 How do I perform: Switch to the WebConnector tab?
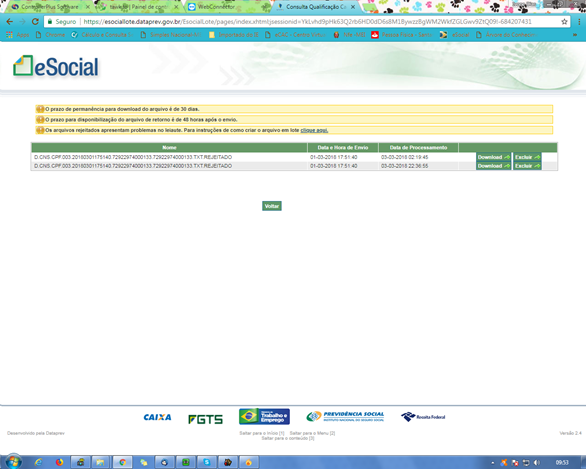tap(216, 7)
